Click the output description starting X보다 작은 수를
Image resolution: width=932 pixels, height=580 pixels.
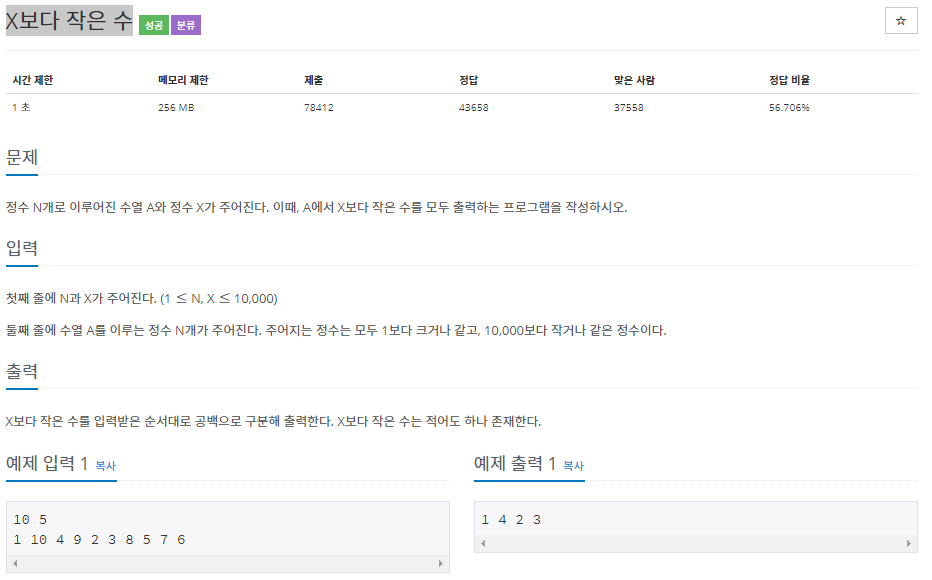[x=273, y=421]
